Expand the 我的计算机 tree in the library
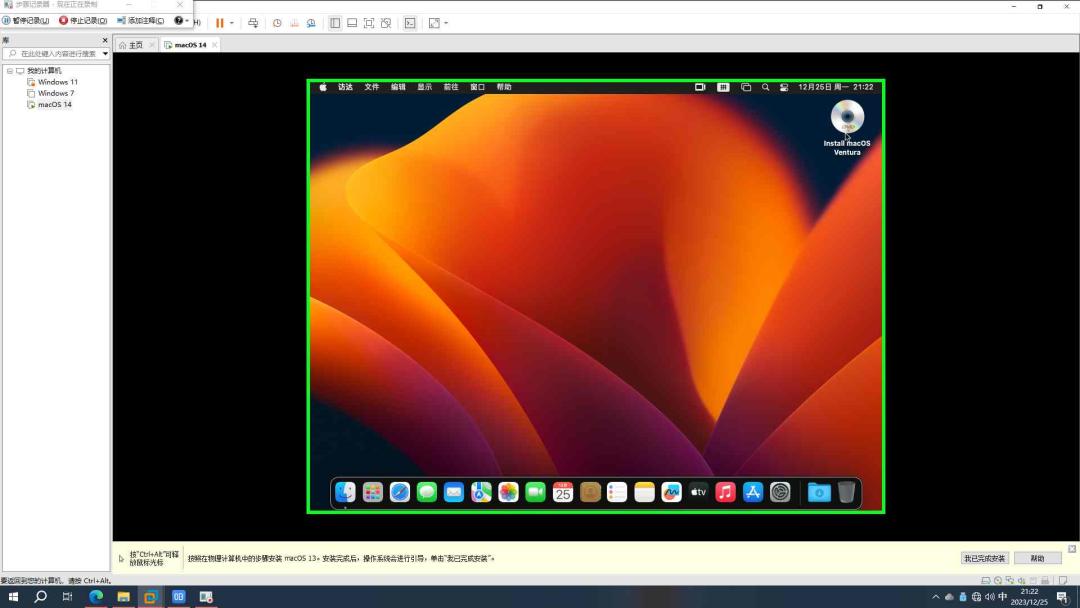The image size is (1080, 608). pos(10,70)
